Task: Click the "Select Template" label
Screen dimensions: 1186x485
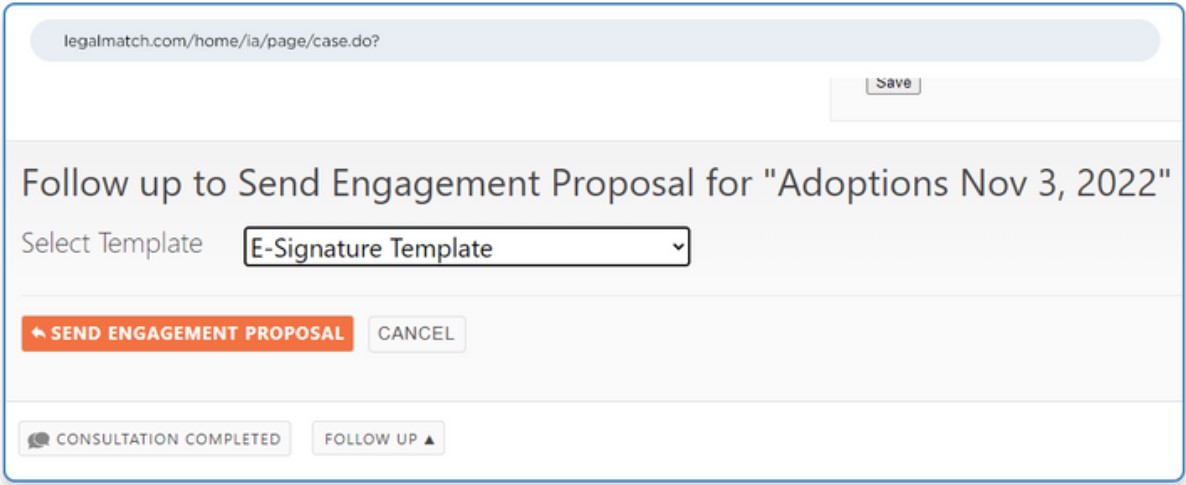Action: (x=112, y=243)
